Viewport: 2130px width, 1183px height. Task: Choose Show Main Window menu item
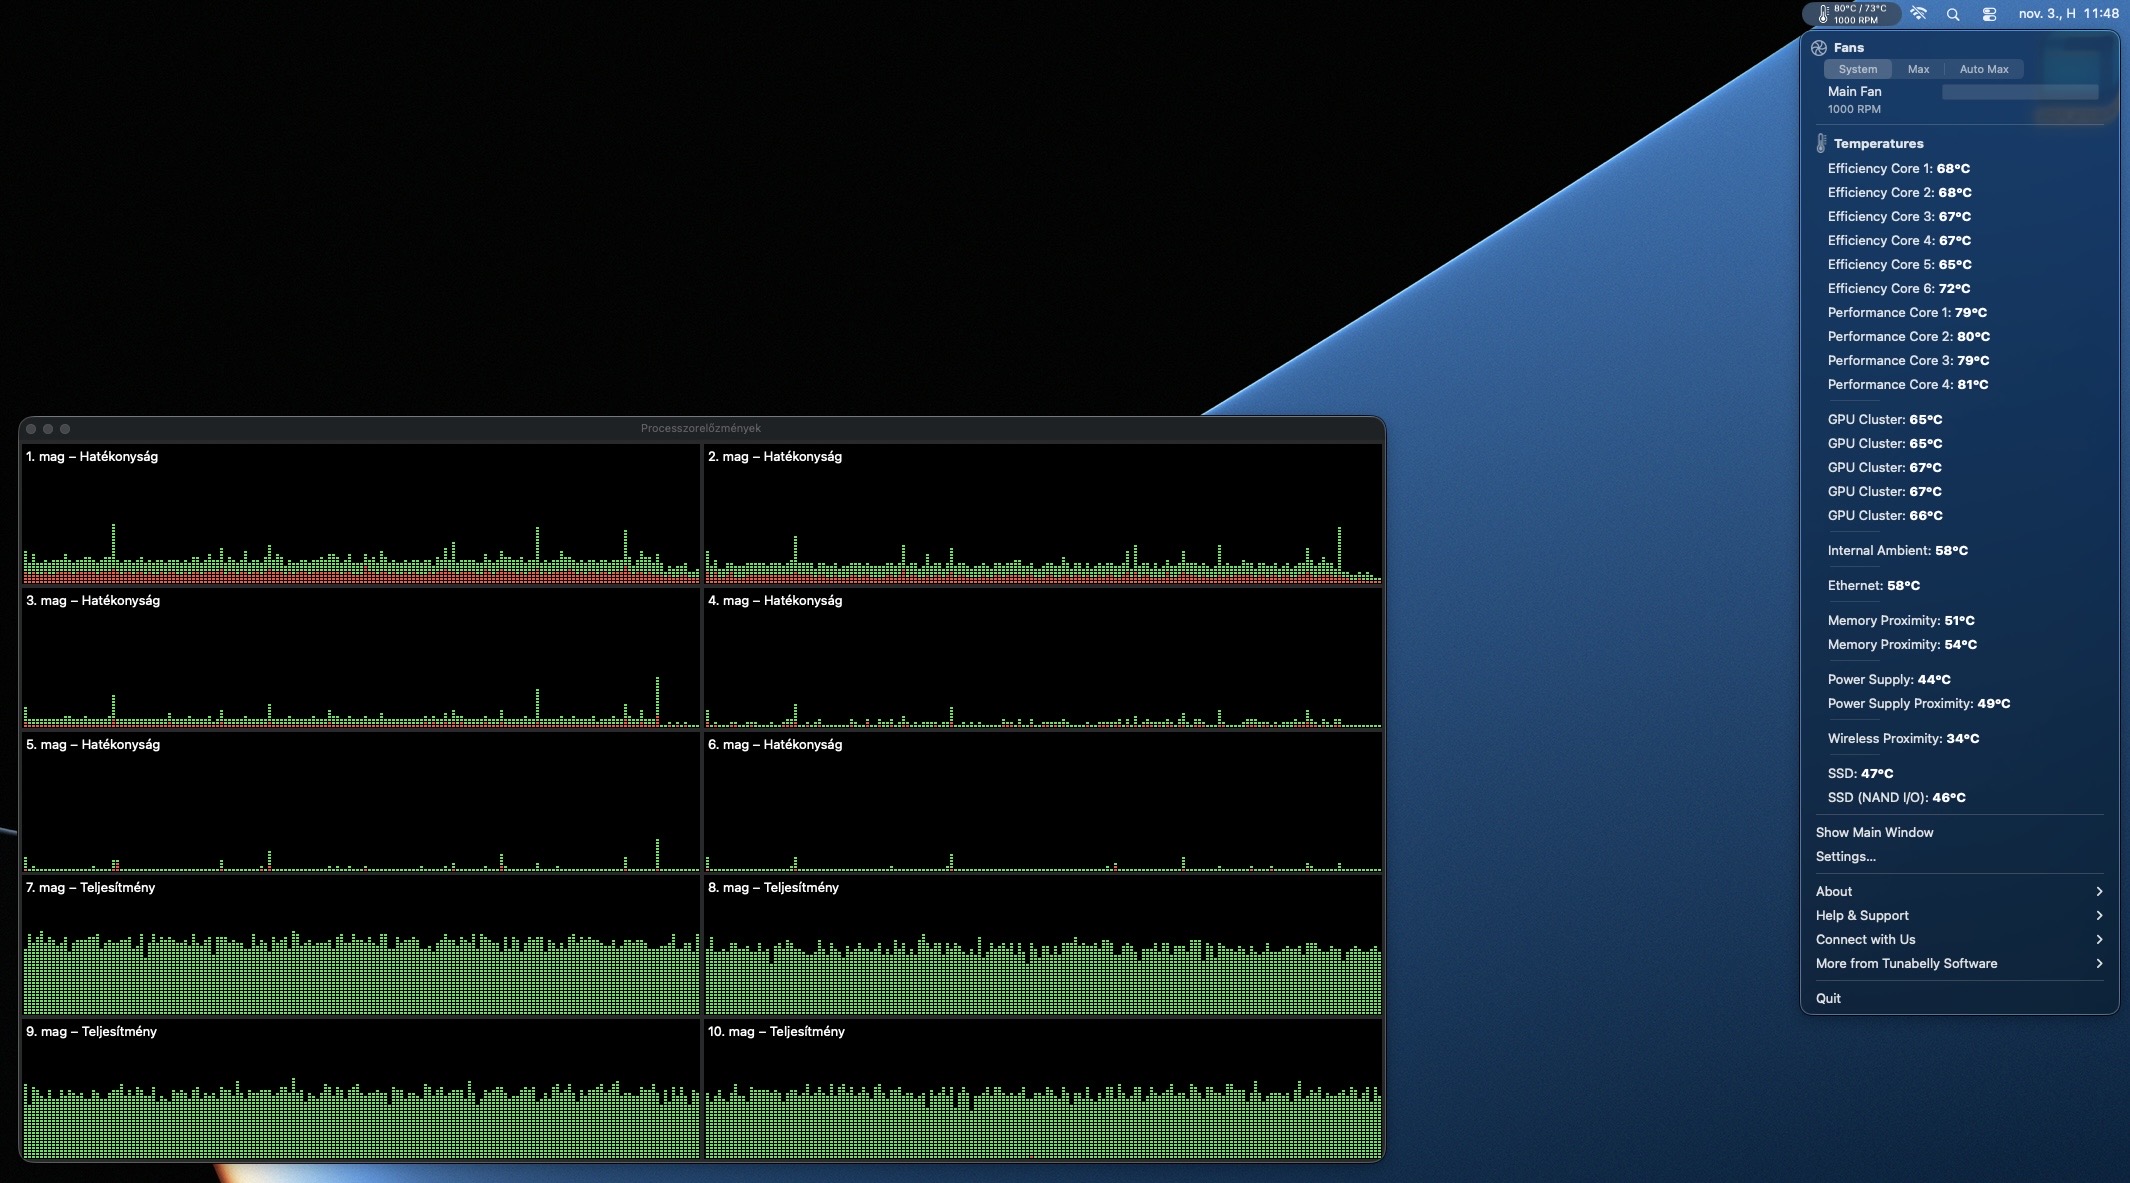point(1874,832)
